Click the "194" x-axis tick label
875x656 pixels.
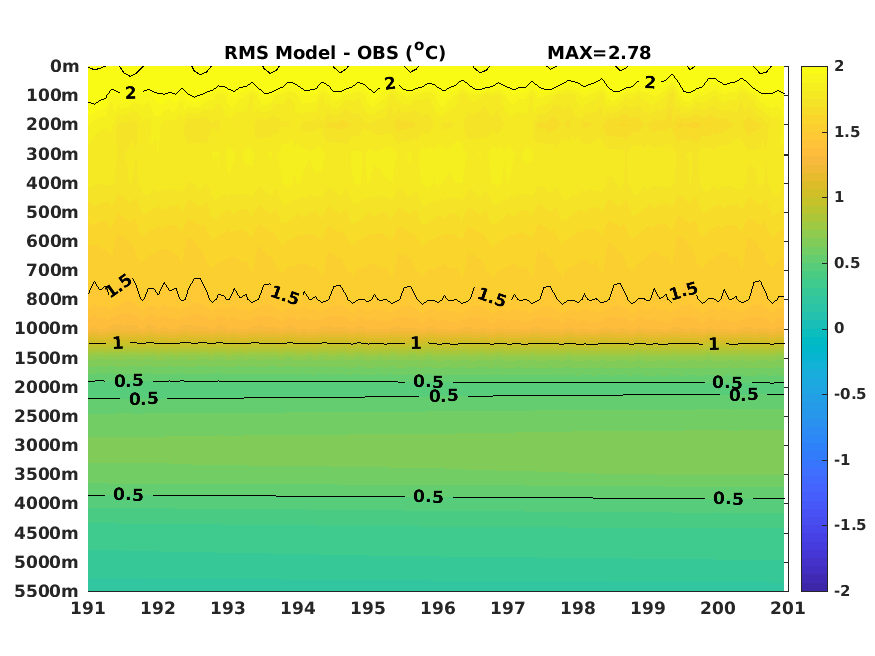coord(298,608)
